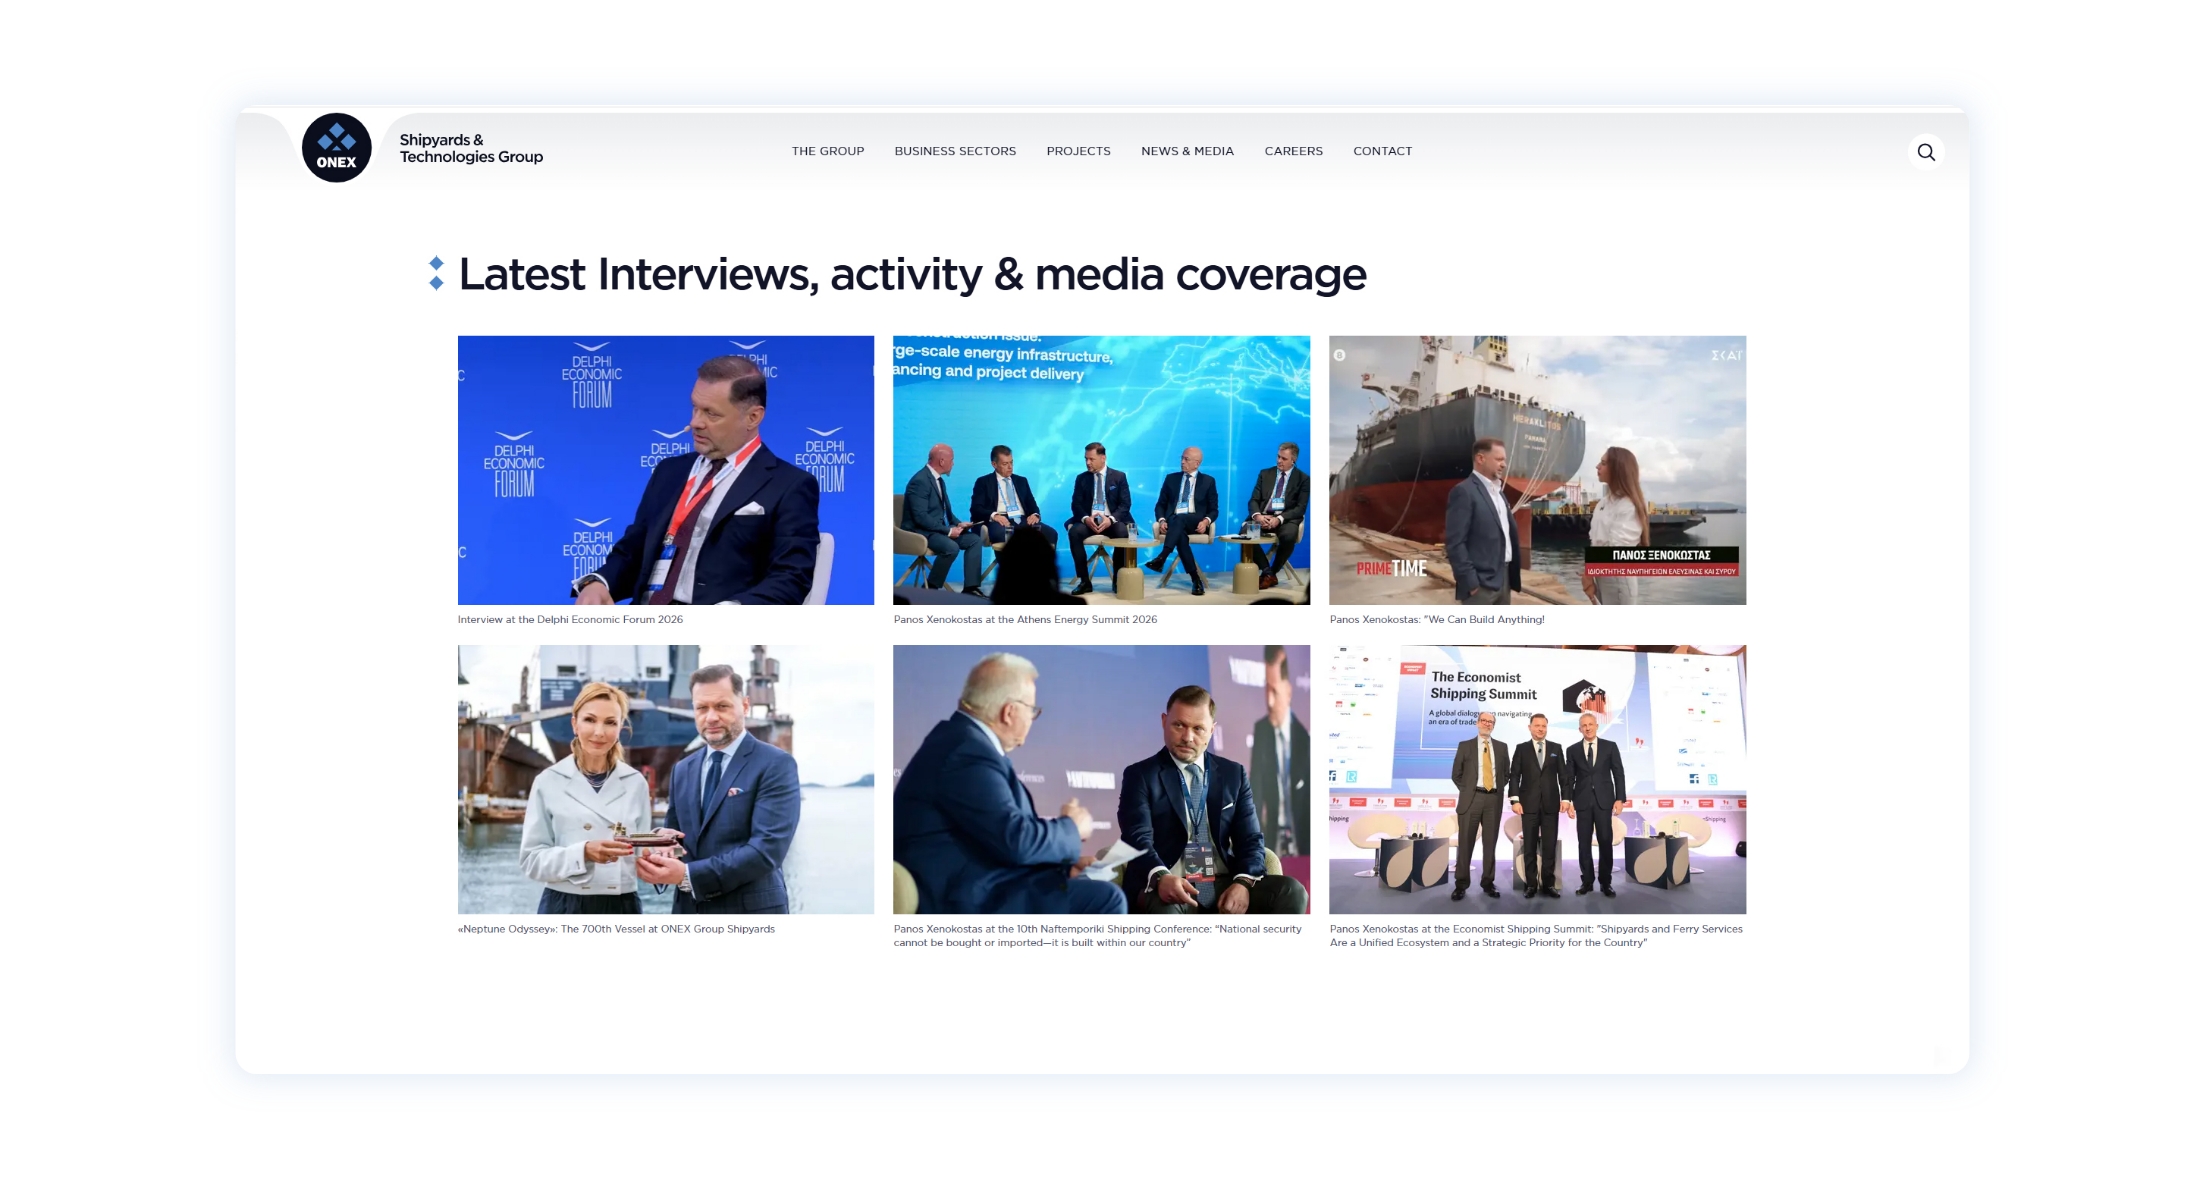The width and height of the screenshot is (2204, 1179).
Task: Open BUSINESS SECTORS menu
Action: (955, 151)
